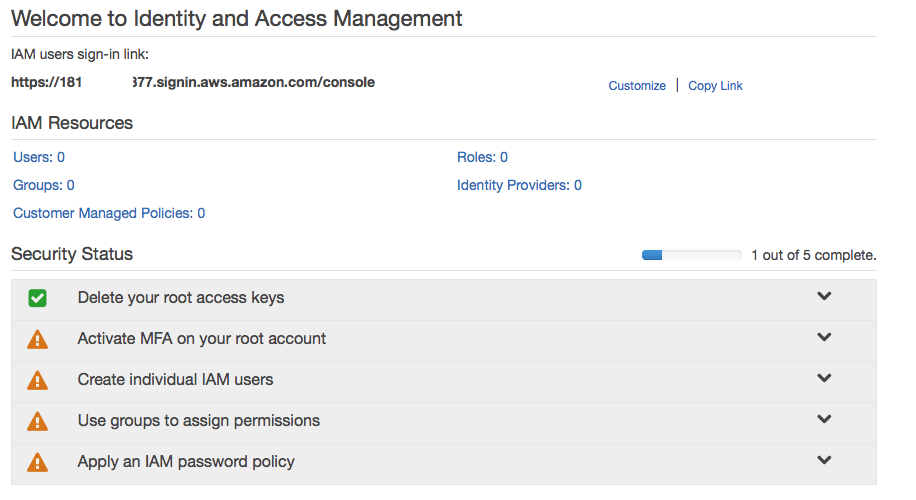Click the warning icon for Use groups to assign permissions
This screenshot has width=916, height=500.
point(37,421)
